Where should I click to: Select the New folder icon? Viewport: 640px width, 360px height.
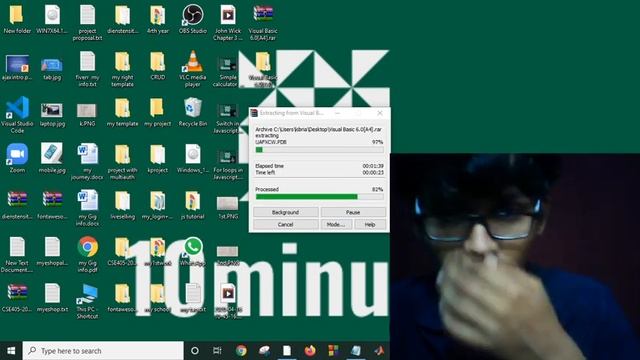[17, 20]
